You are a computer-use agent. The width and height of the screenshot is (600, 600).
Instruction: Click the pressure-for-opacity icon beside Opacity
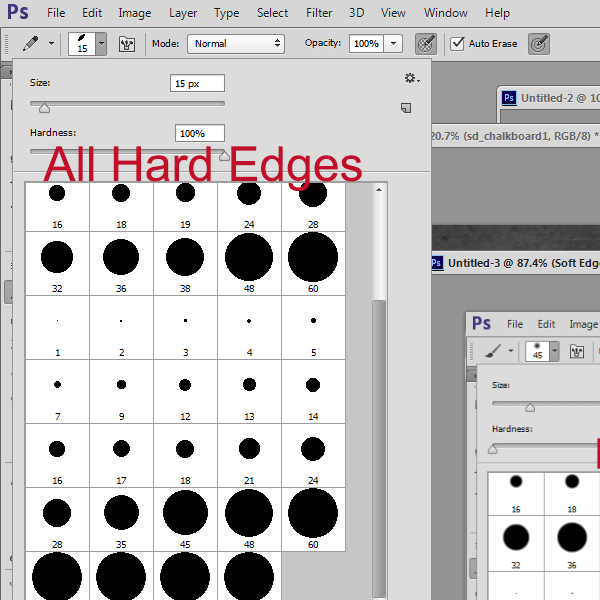426,44
